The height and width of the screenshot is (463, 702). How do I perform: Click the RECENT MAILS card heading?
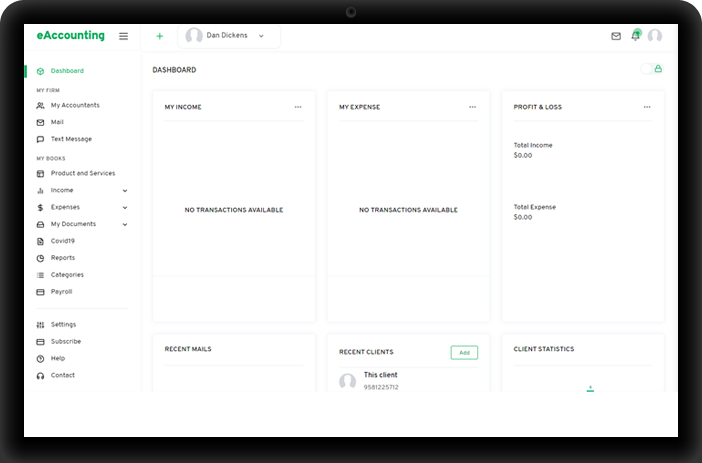click(x=188, y=349)
